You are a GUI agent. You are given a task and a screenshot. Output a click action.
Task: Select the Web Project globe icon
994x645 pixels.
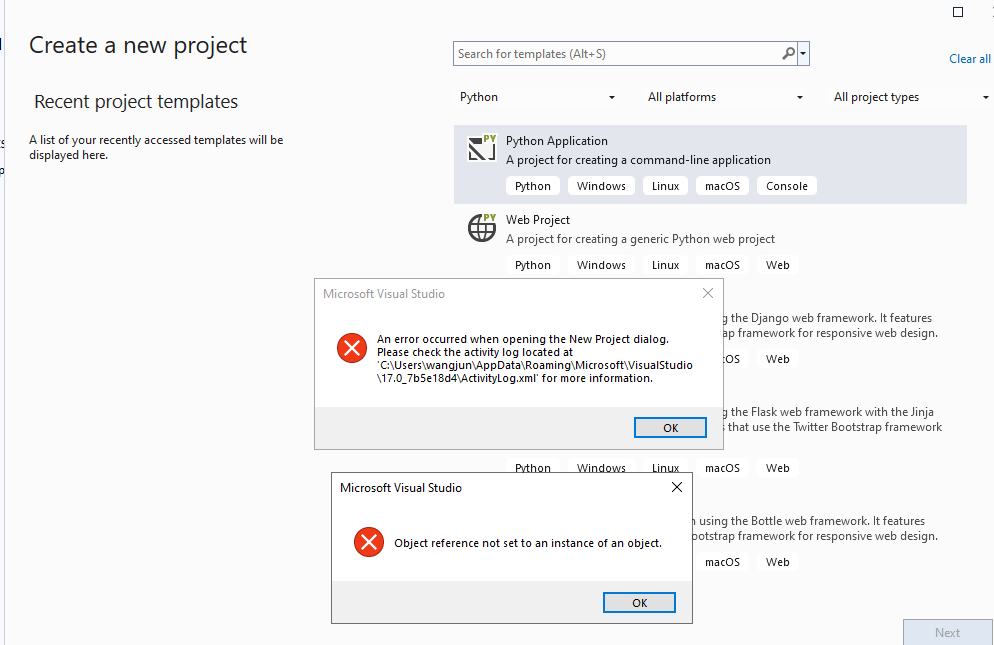(482, 228)
